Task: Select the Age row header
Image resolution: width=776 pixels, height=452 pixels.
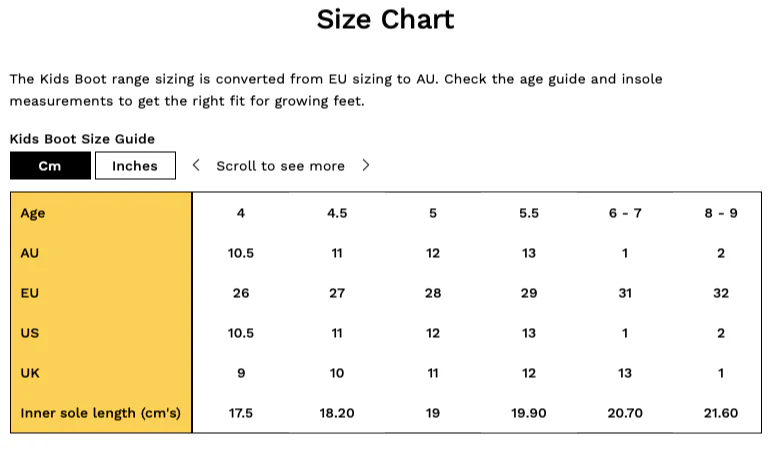Action: click(33, 213)
